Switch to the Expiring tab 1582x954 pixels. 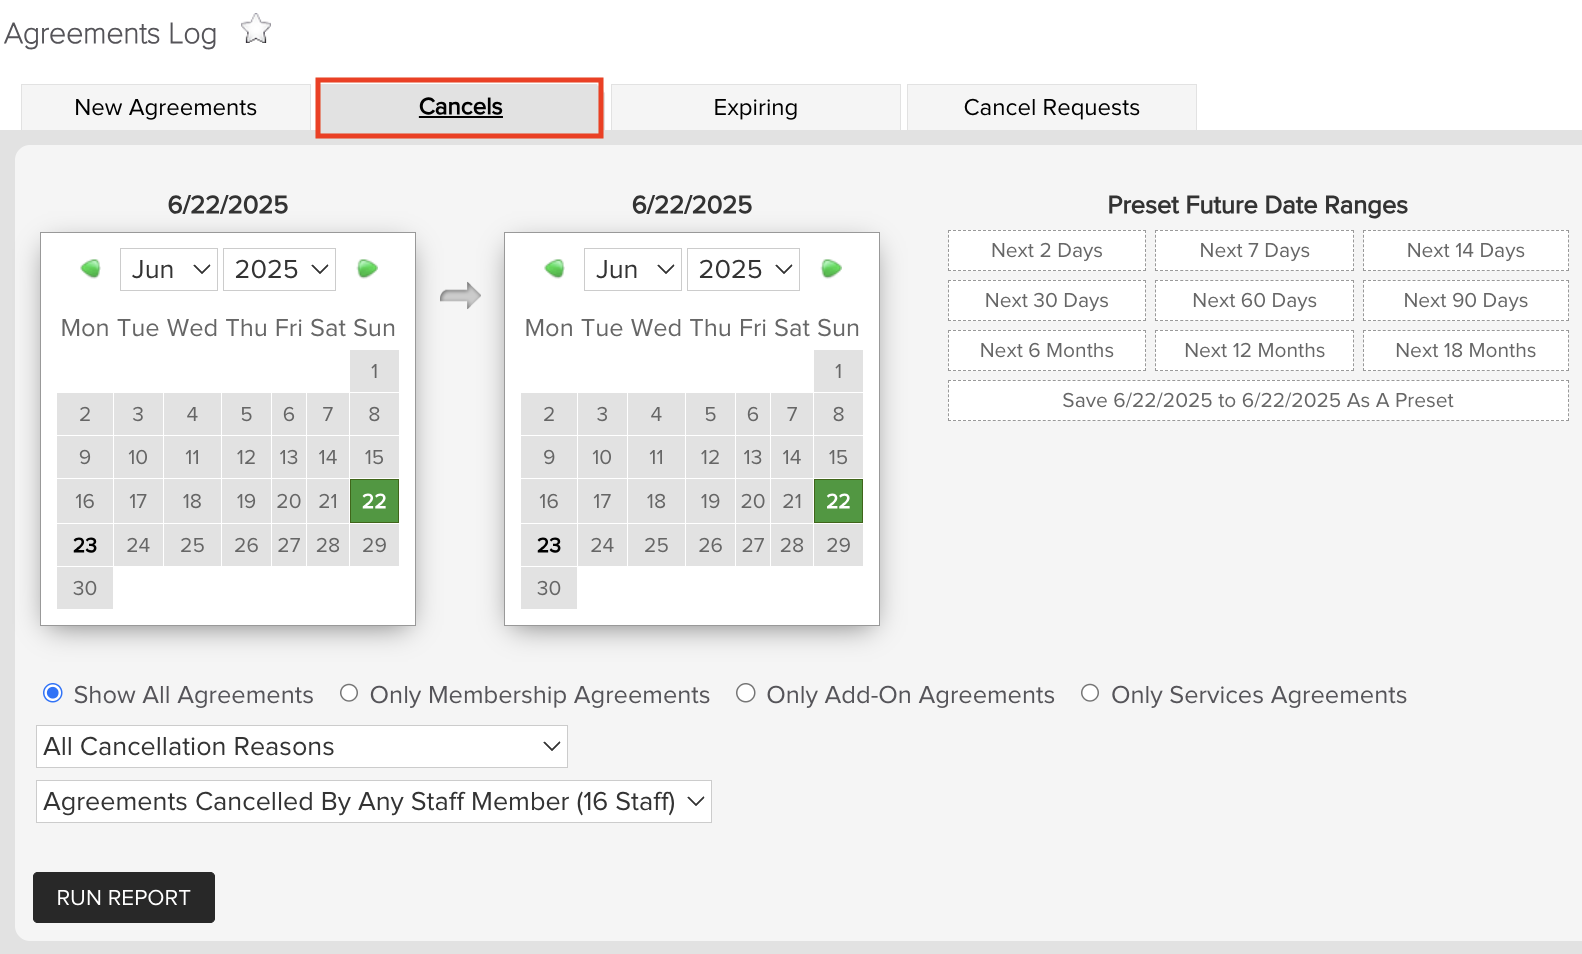click(x=756, y=107)
